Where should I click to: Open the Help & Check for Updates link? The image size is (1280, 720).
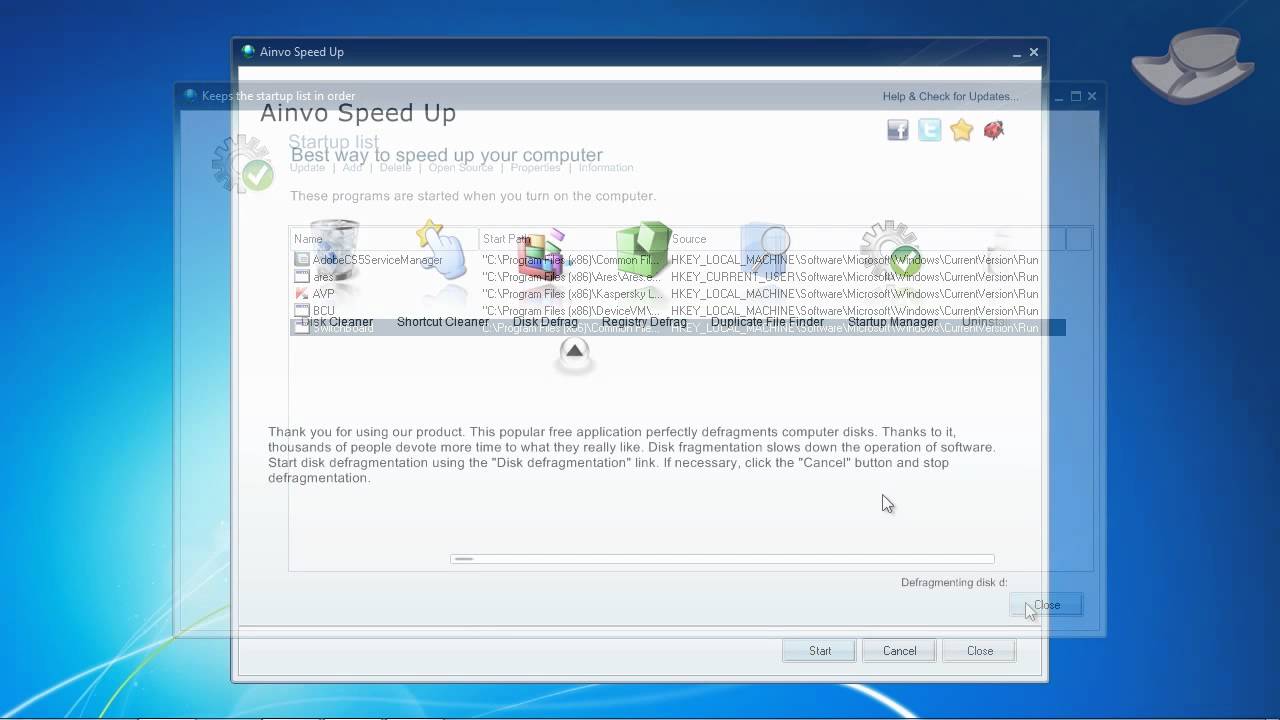pos(951,97)
